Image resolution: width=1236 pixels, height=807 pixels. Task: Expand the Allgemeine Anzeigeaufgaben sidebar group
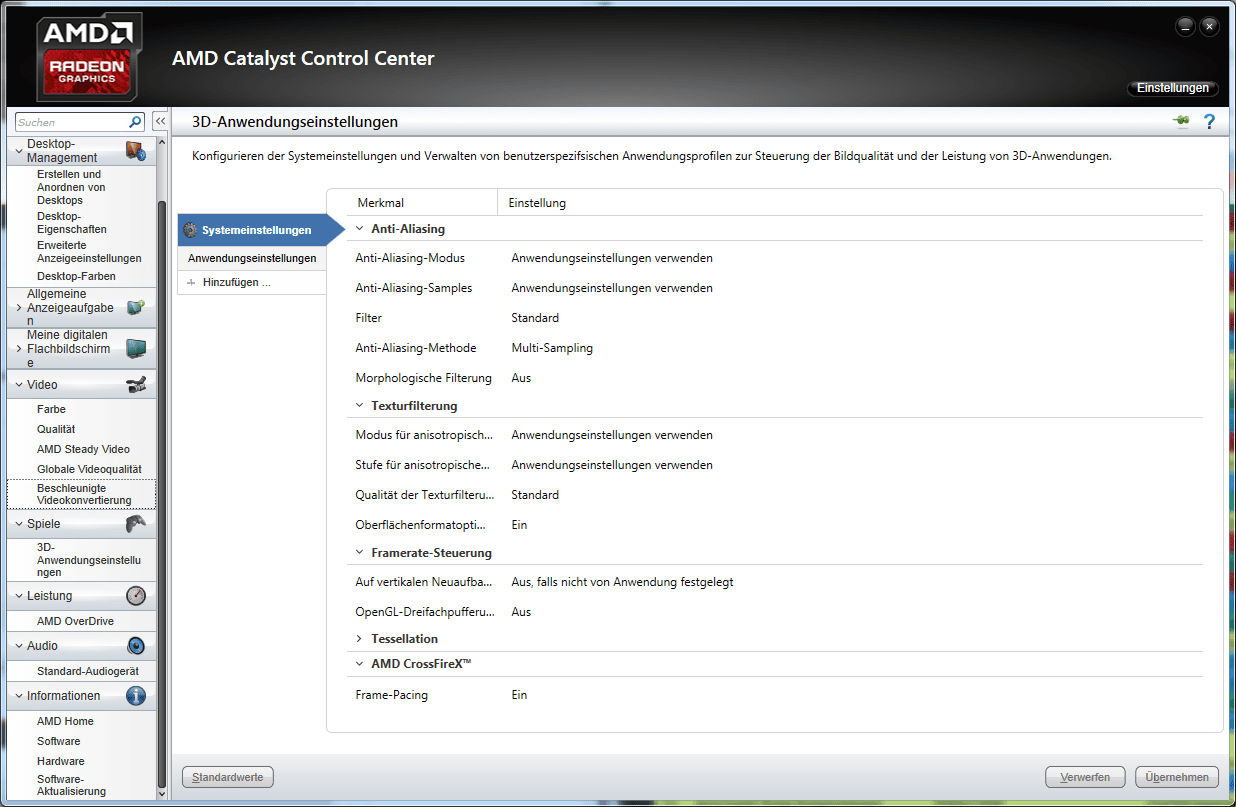tap(19, 308)
